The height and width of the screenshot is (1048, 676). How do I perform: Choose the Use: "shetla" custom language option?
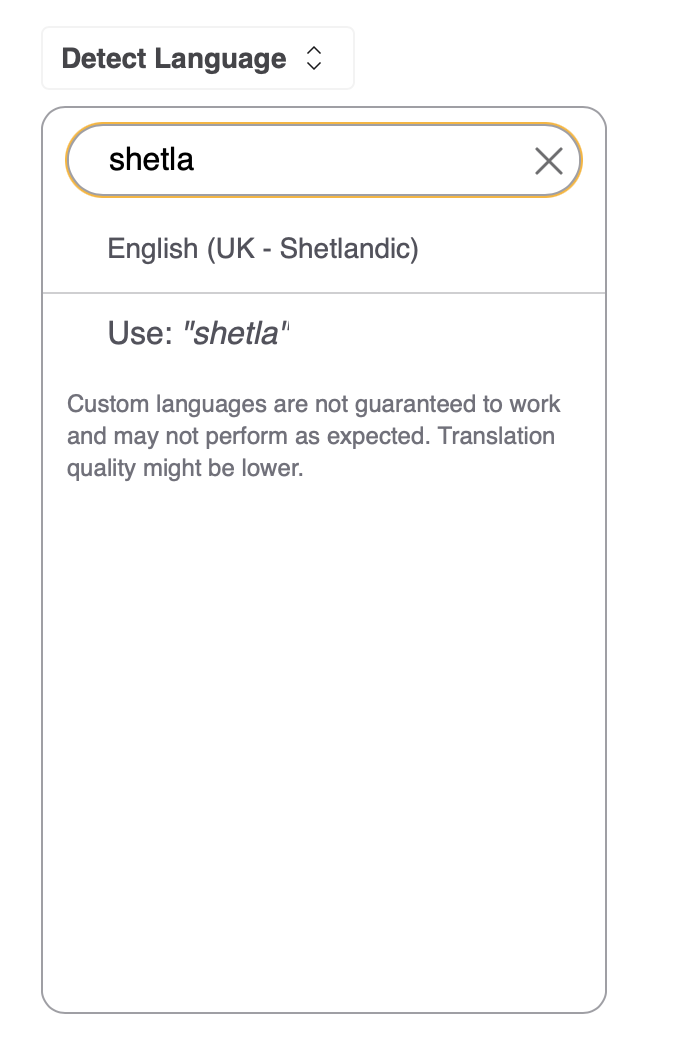pos(198,333)
